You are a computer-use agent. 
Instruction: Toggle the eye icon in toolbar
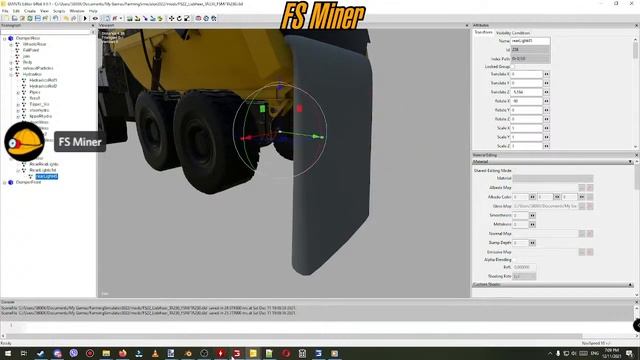95,18
